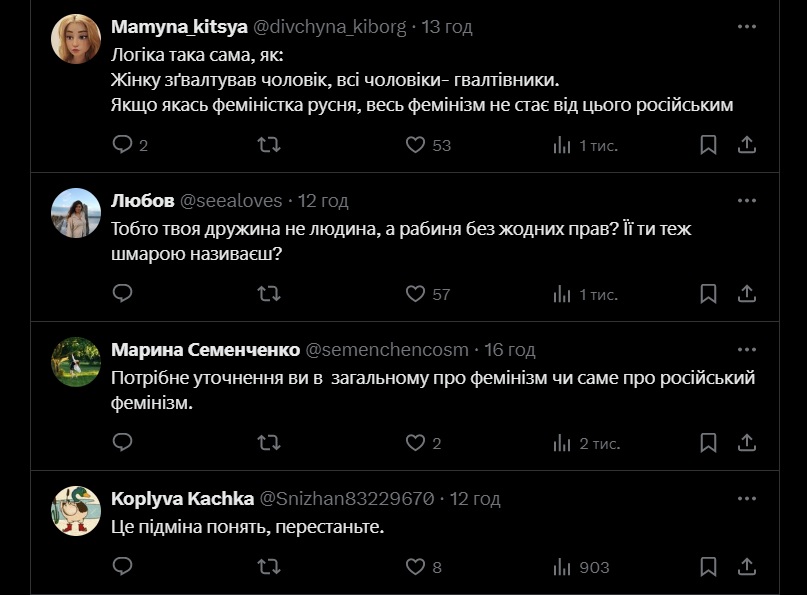Bookmark Mamyna_kitsya's tweet
Viewport: 807px width, 595px height.
(708, 145)
